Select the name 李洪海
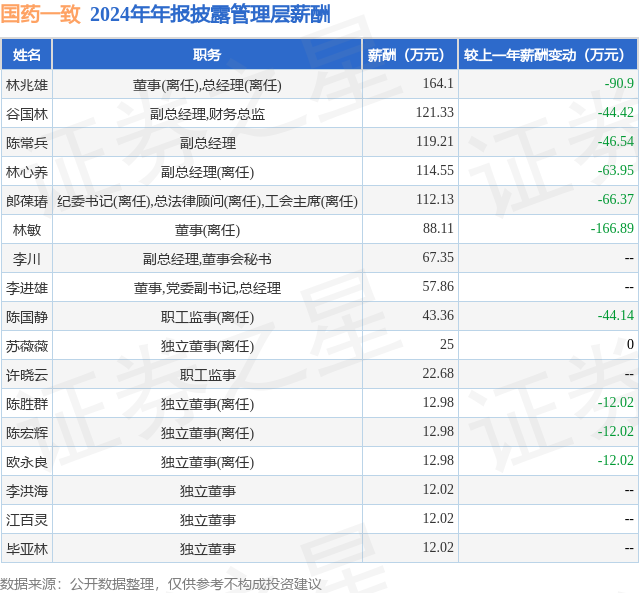This screenshot has height=593, width=639. pyautogui.click(x=26, y=490)
